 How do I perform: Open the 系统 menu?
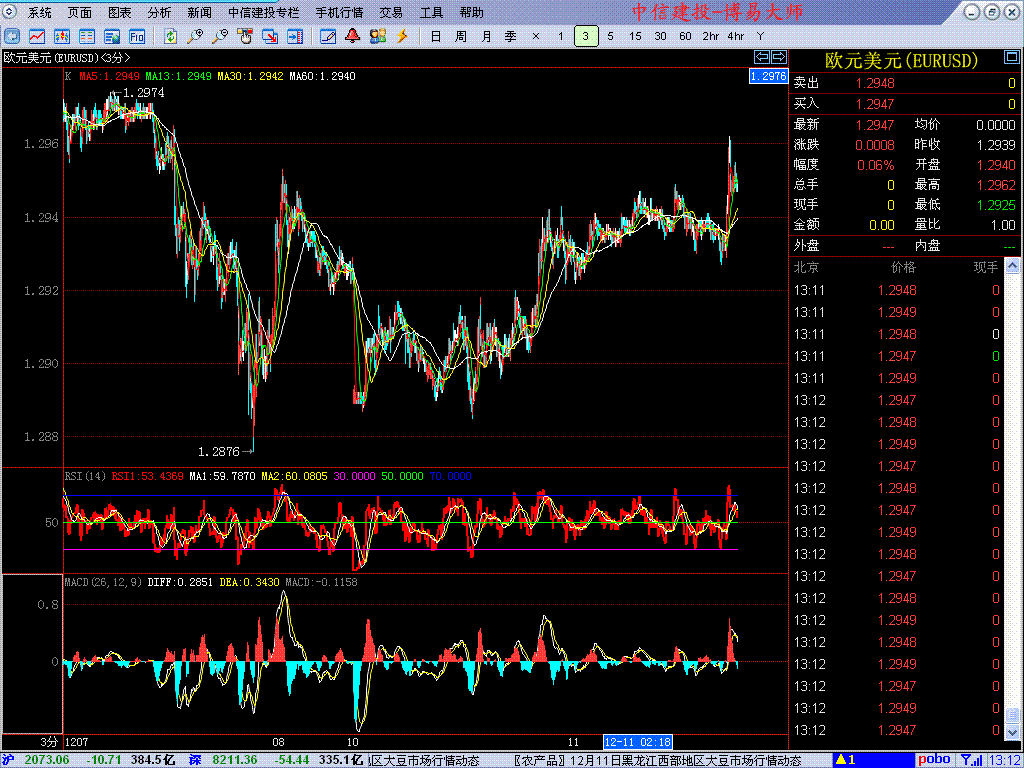tap(40, 12)
